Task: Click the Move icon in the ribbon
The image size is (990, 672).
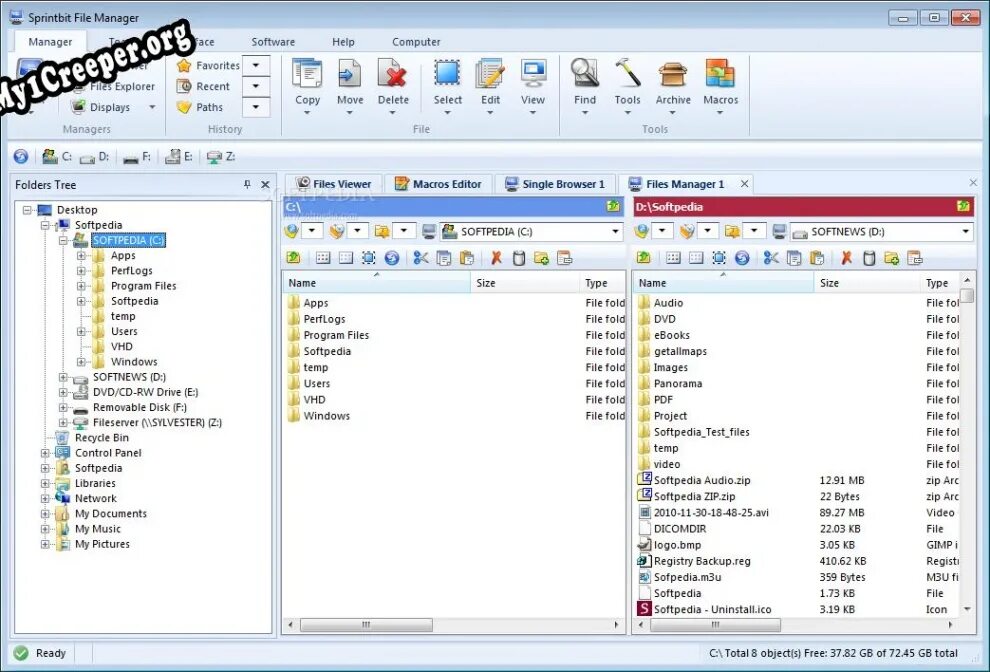Action: coord(350,74)
